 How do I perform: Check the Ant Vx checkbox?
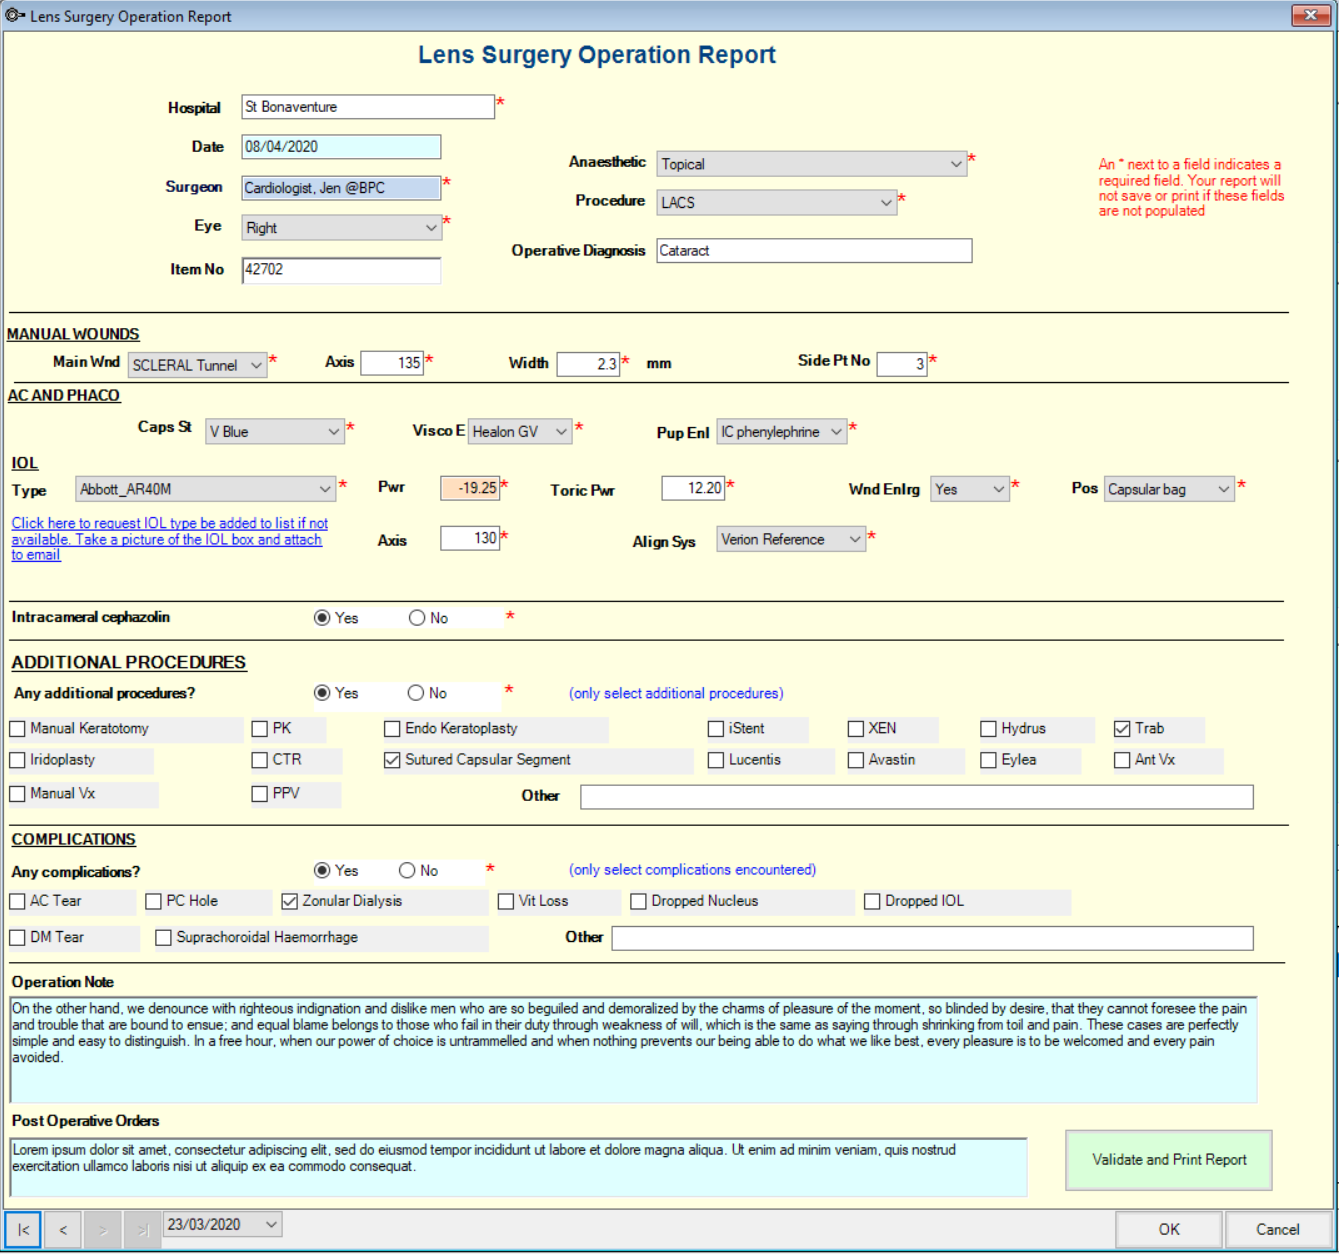point(1122,760)
